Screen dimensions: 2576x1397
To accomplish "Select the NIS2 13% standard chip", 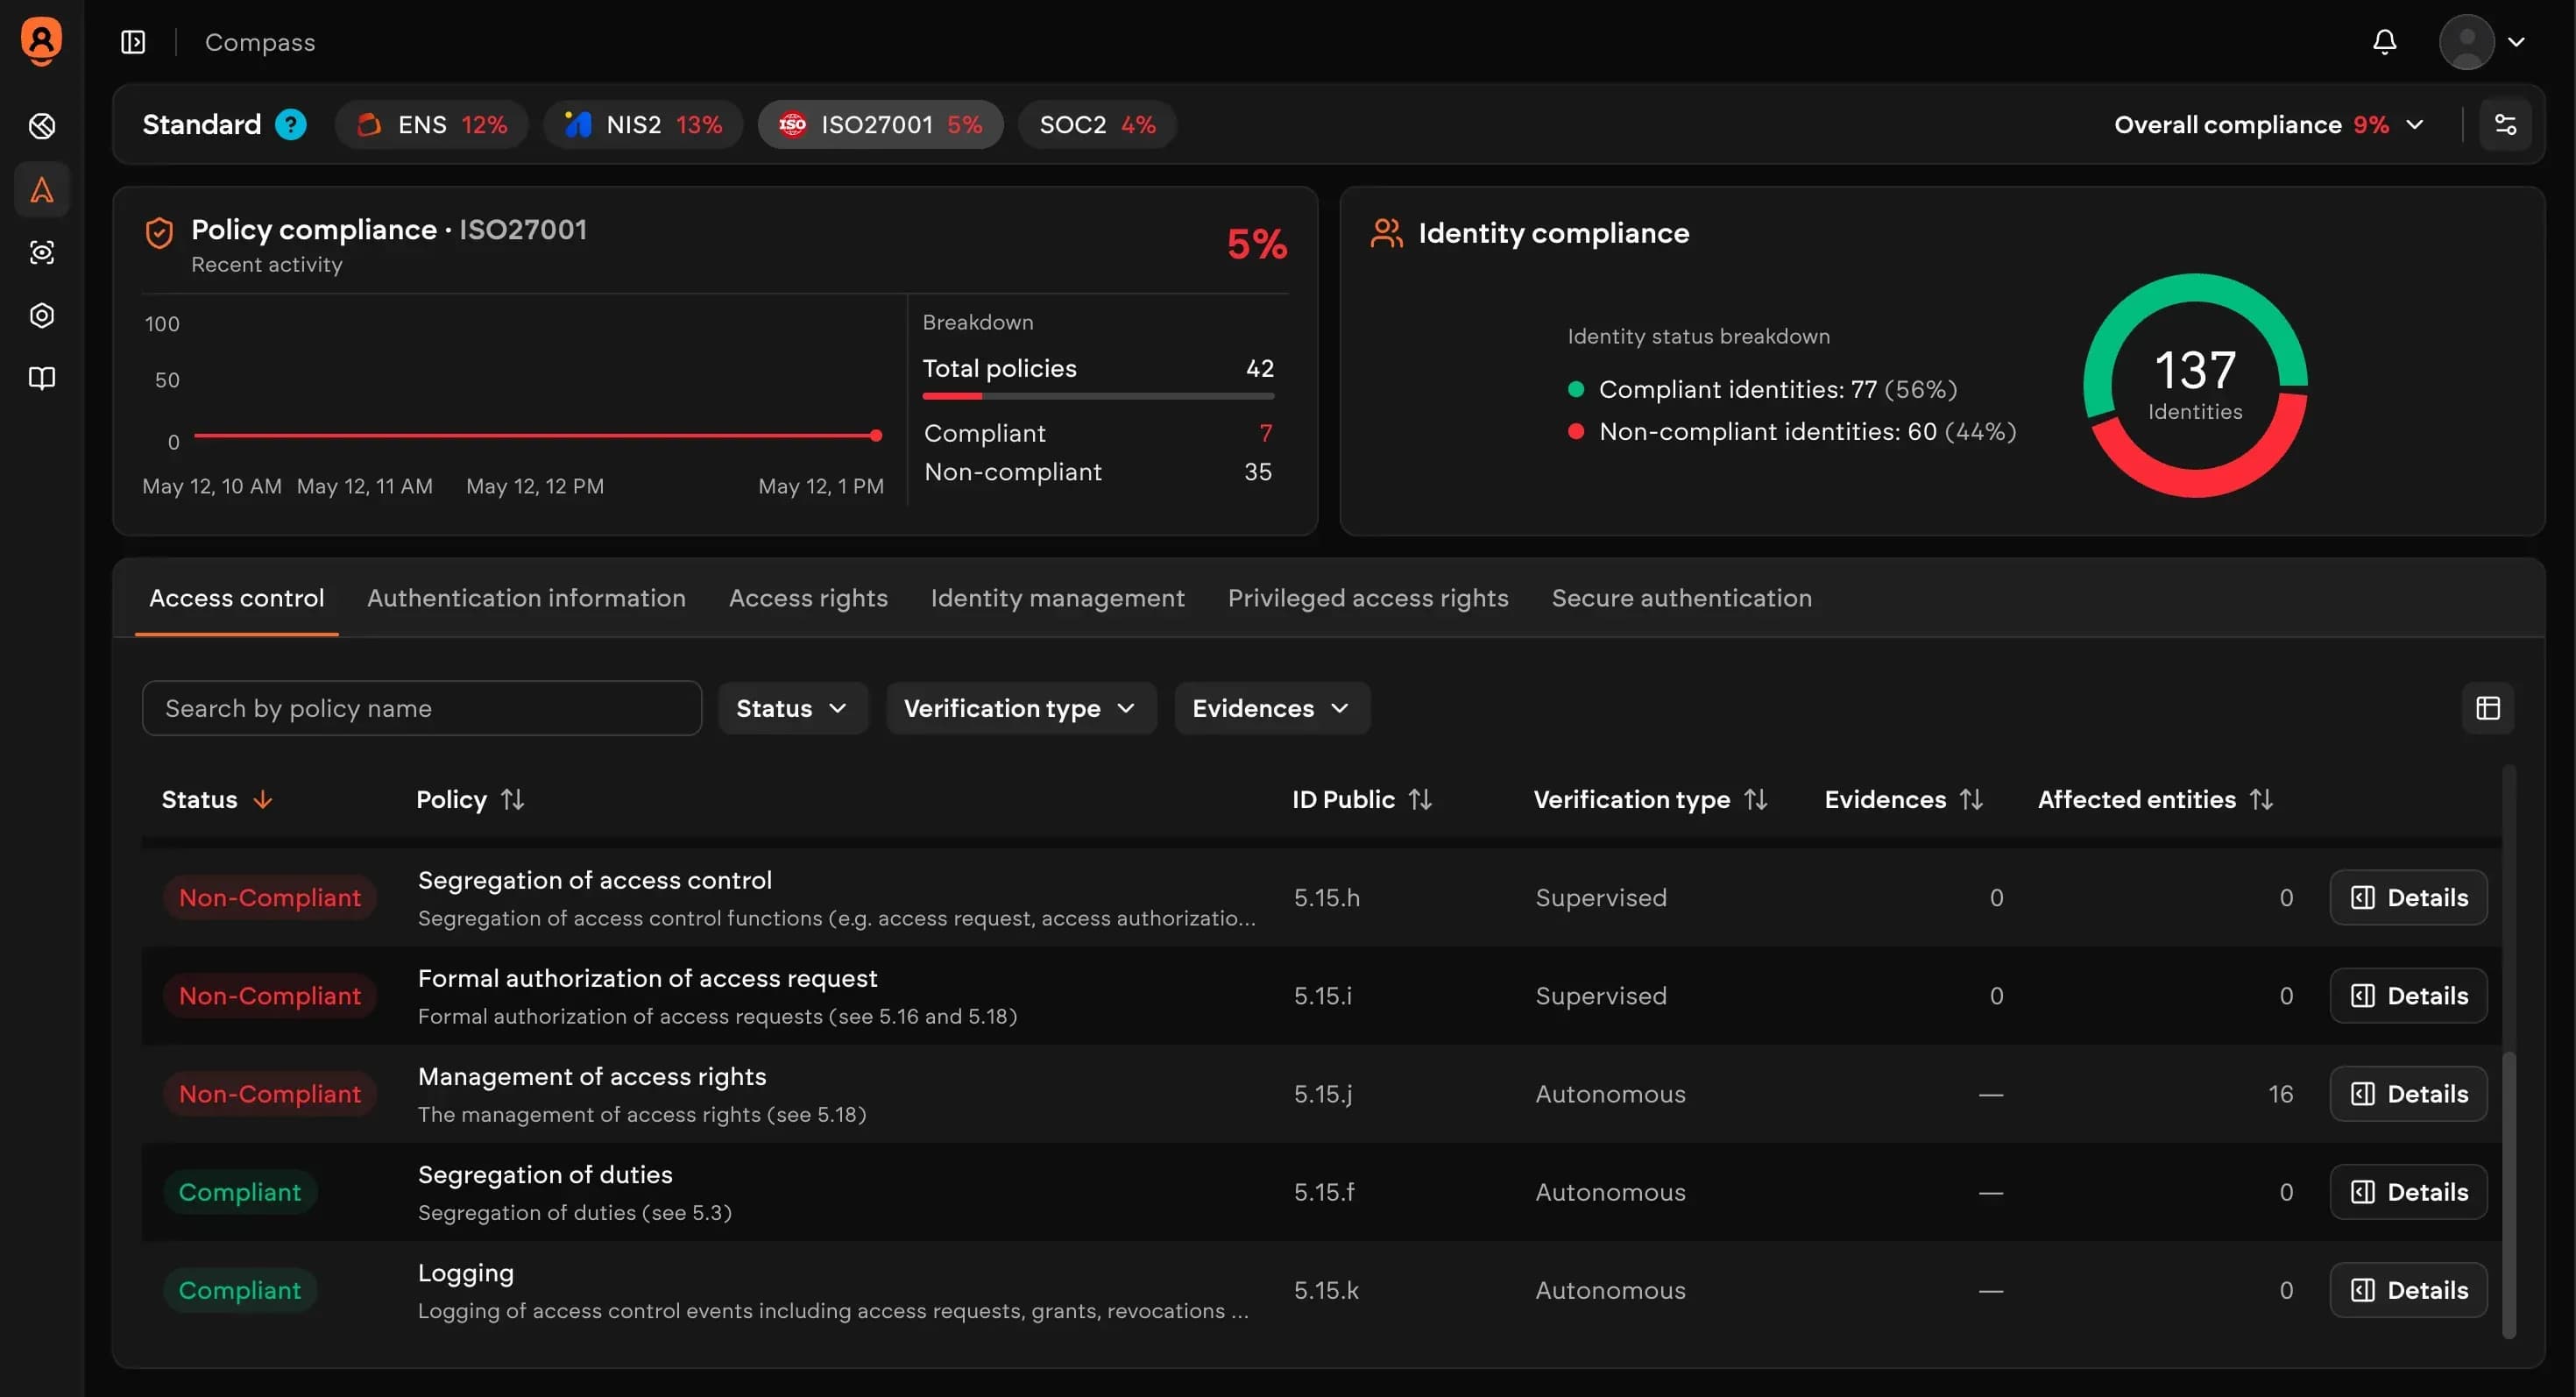I will (643, 124).
